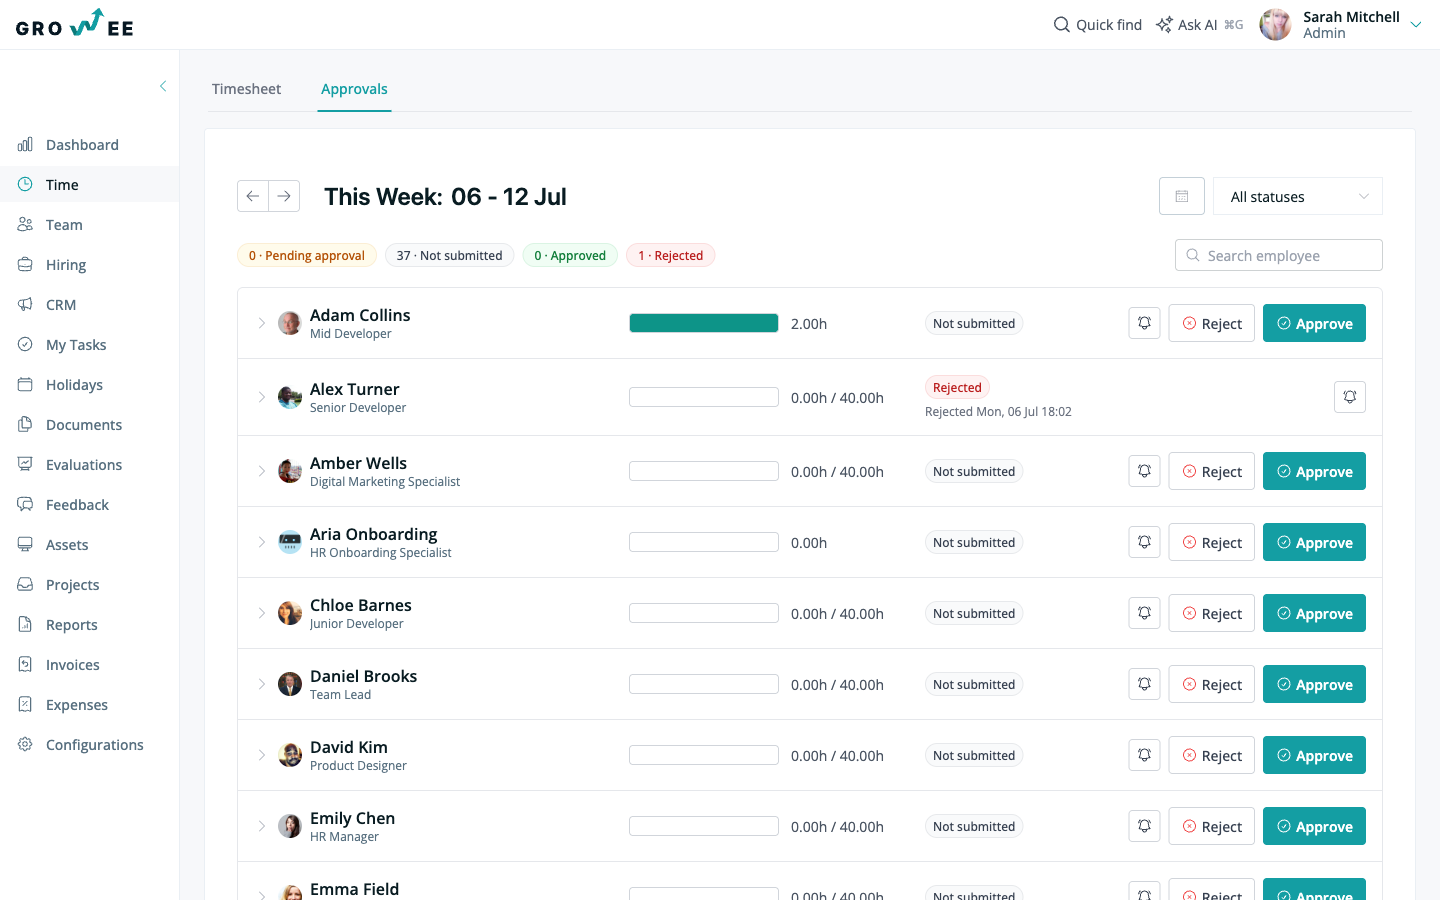The height and width of the screenshot is (900, 1440).
Task: Expand Emily Chen row
Action: (x=262, y=826)
